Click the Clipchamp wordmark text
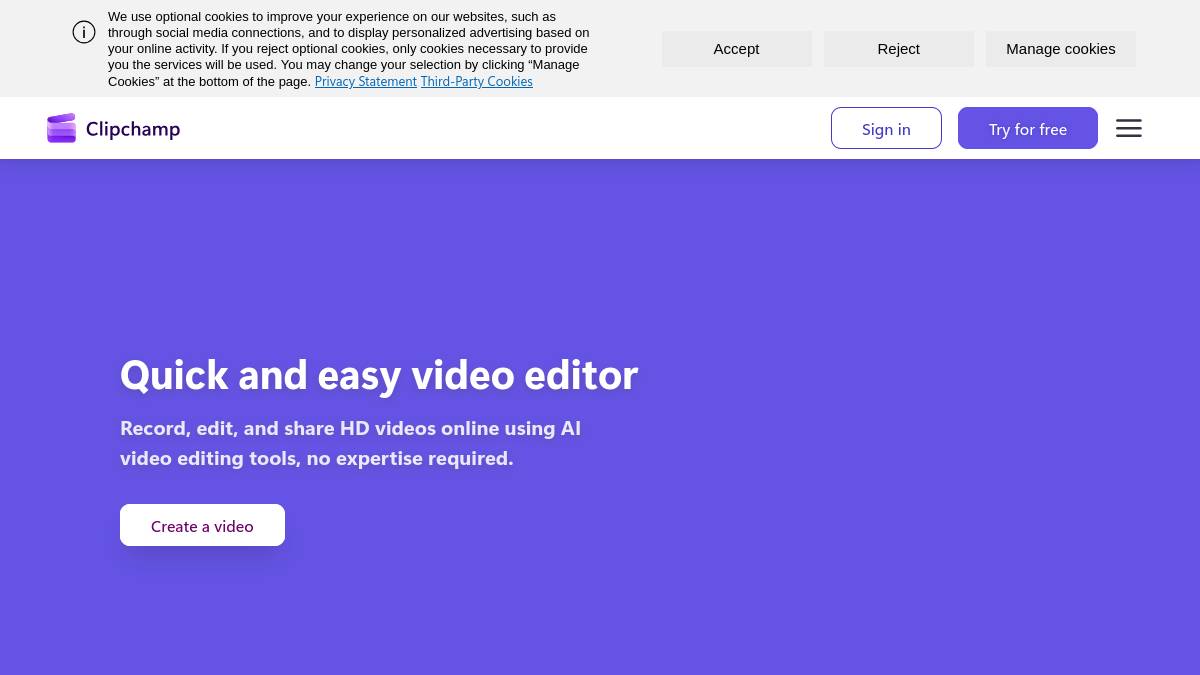 coord(133,129)
